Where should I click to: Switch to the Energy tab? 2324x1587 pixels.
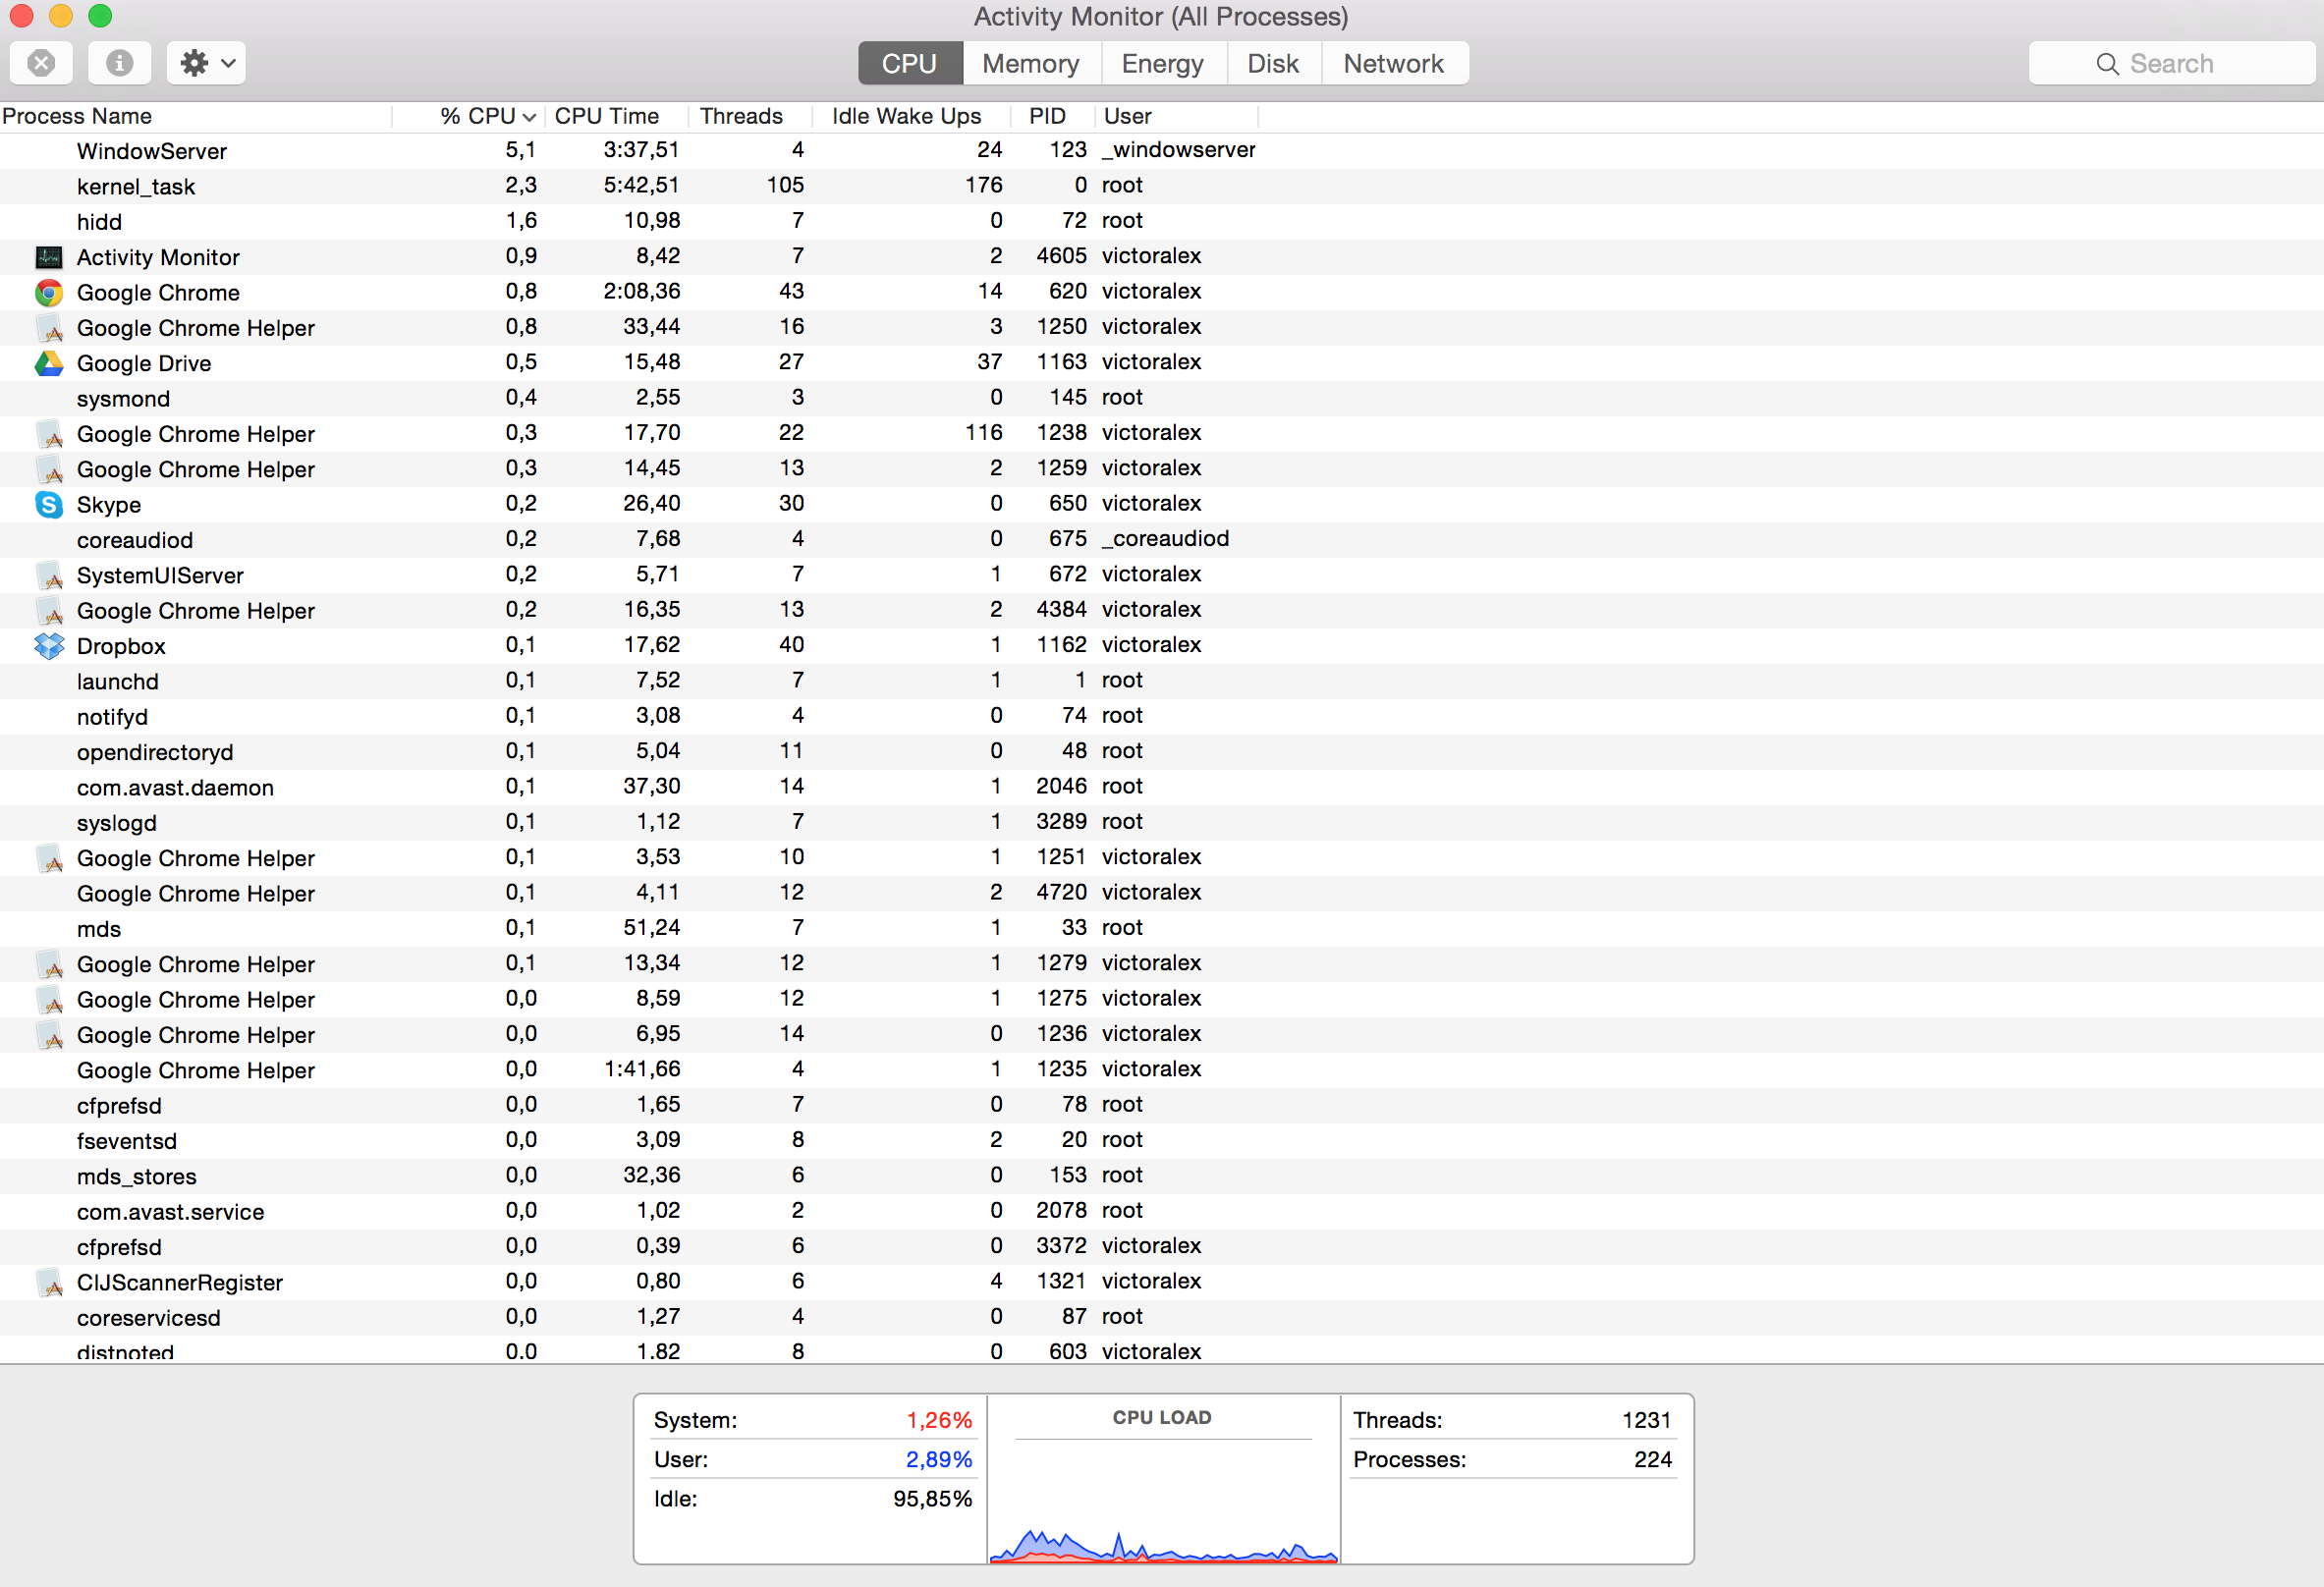(x=1162, y=63)
